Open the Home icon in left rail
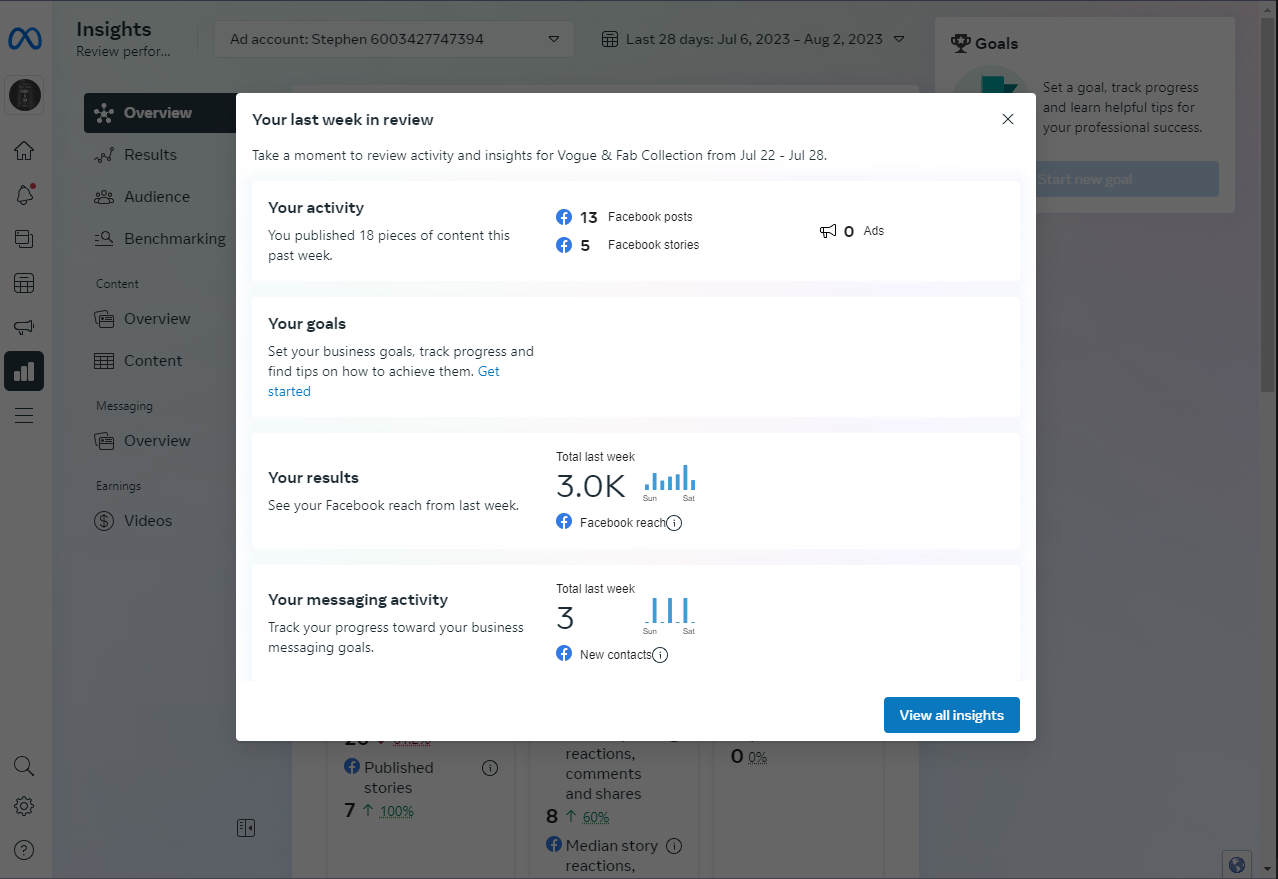 (24, 151)
